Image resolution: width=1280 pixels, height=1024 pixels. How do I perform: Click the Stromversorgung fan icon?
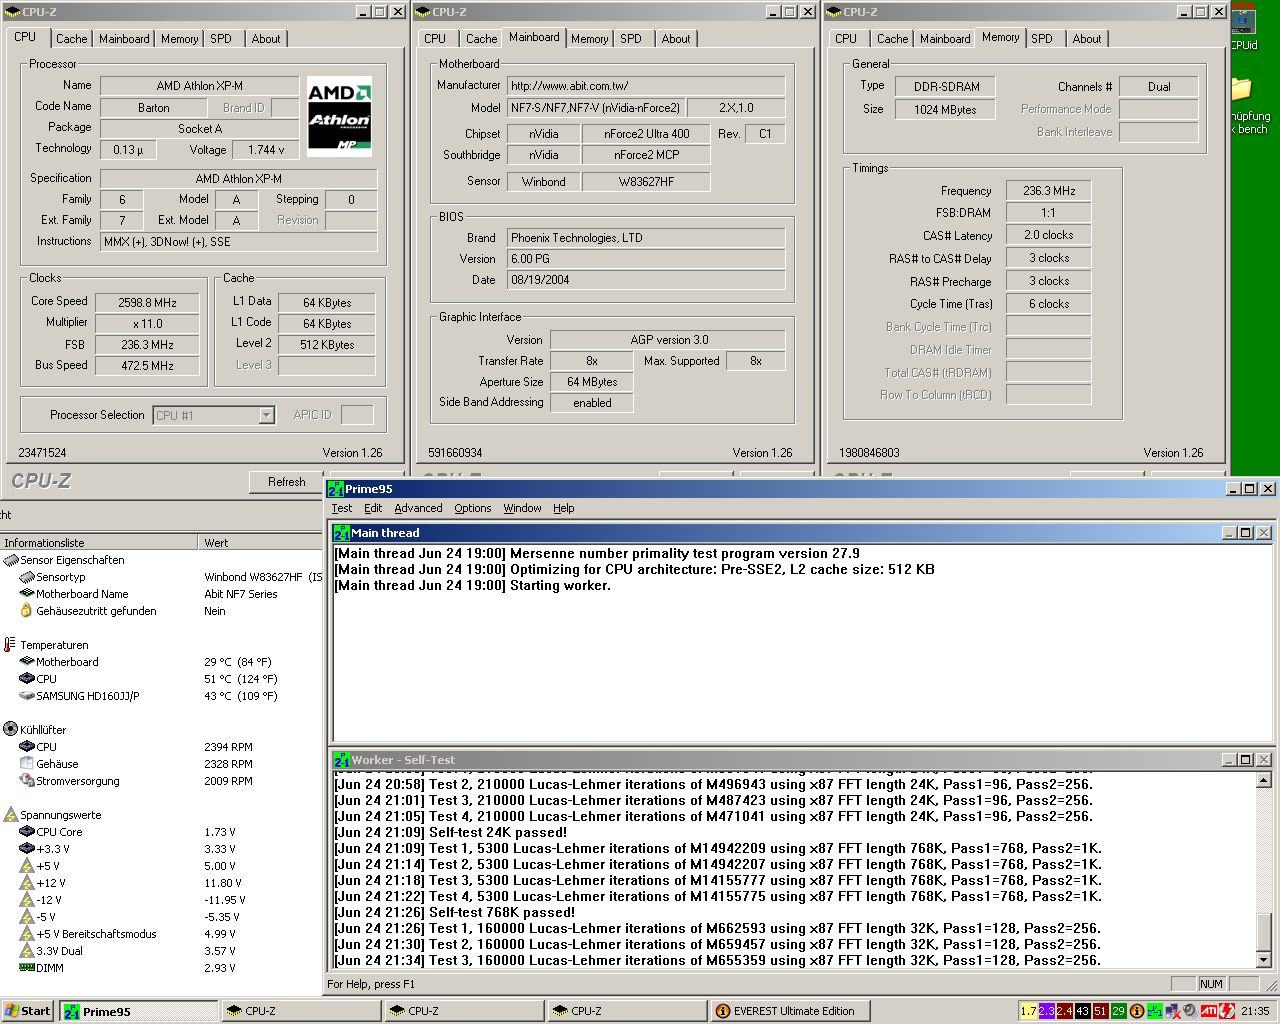click(x=27, y=781)
